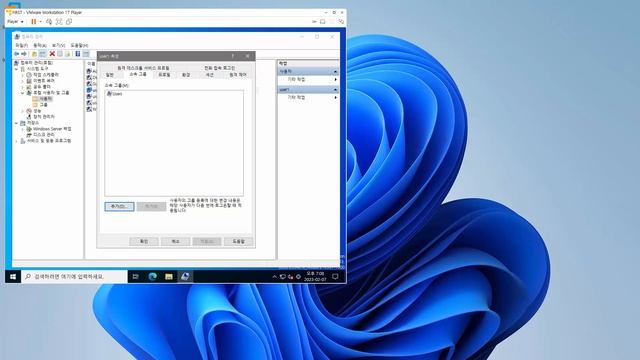Switch to the 프로필 tab
Screen dimensions: 640x360
click(x=164, y=75)
